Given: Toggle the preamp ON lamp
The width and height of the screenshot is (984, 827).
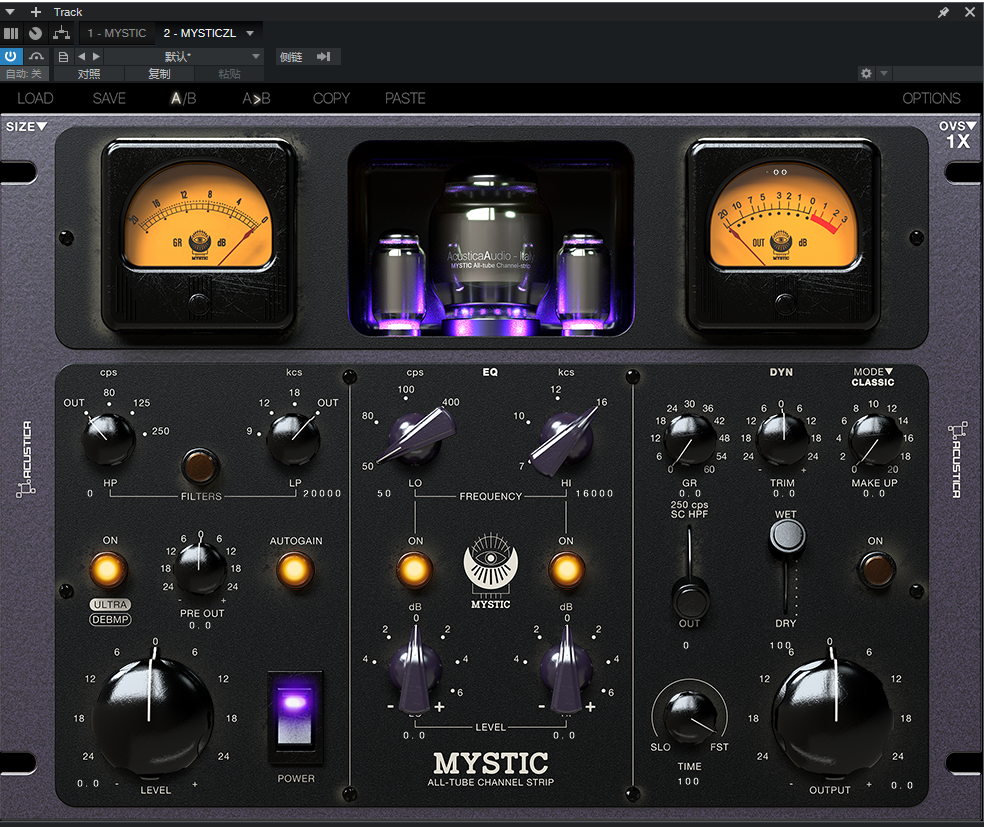Looking at the screenshot, I should click(108, 570).
